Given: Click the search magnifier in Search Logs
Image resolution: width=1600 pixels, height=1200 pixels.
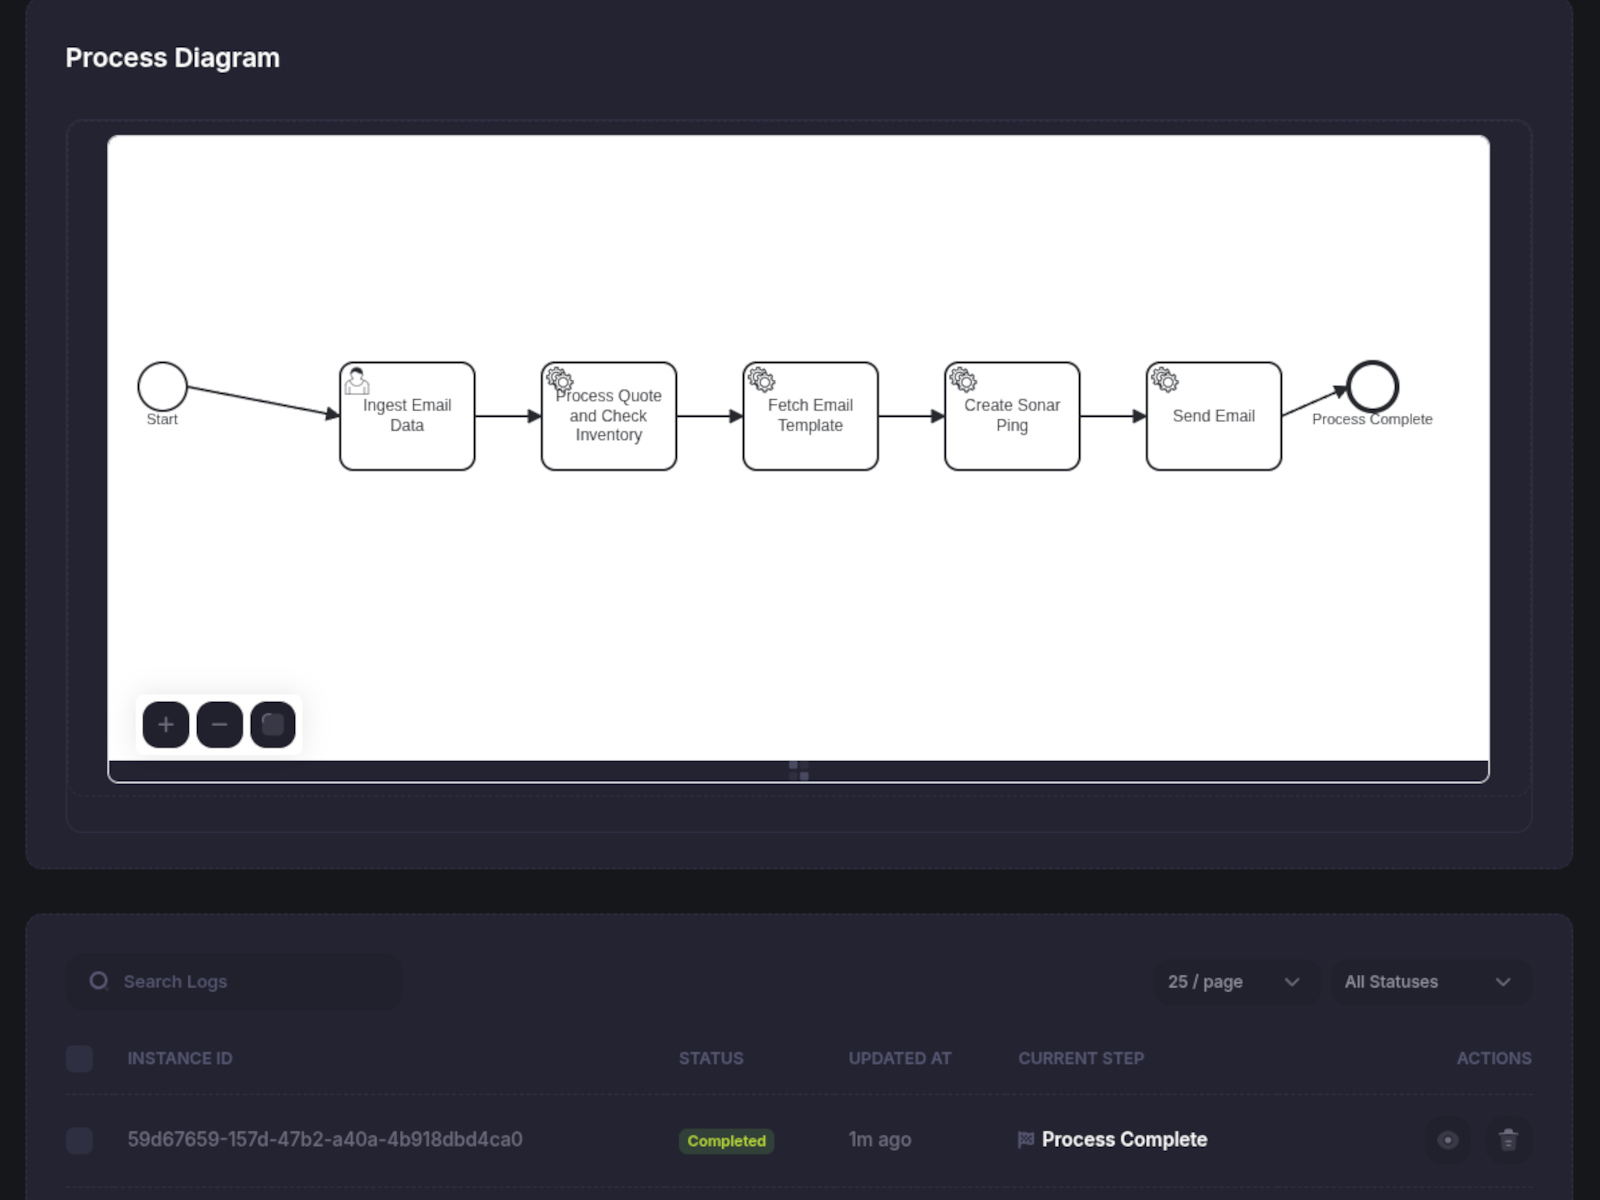Looking at the screenshot, I should coord(98,981).
